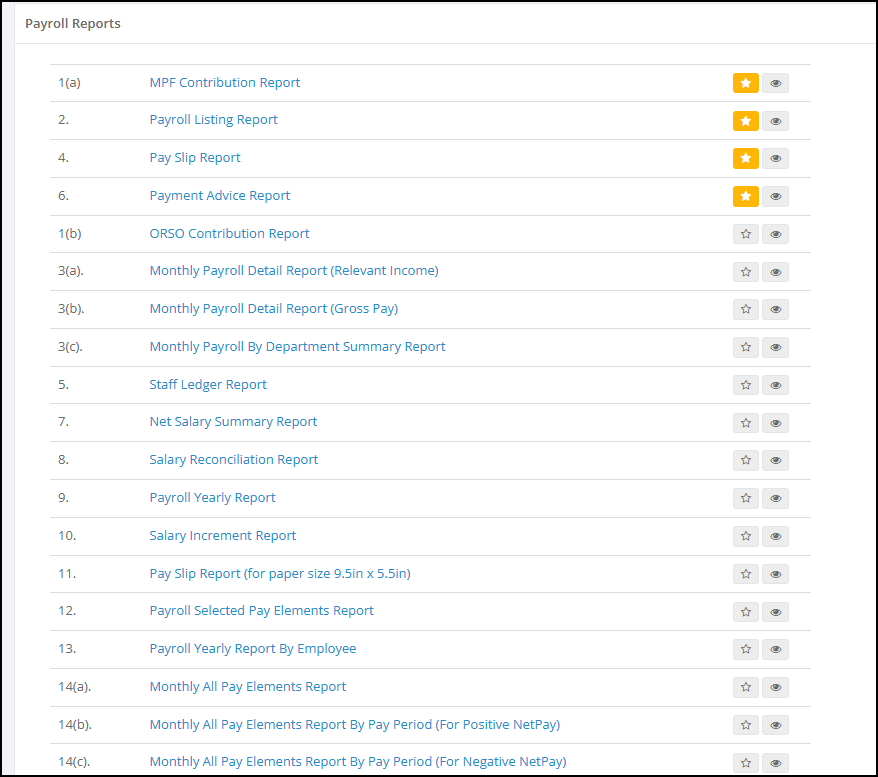Unfavorite the MPF Contribution Report star
The height and width of the screenshot is (777, 878).
tap(745, 83)
